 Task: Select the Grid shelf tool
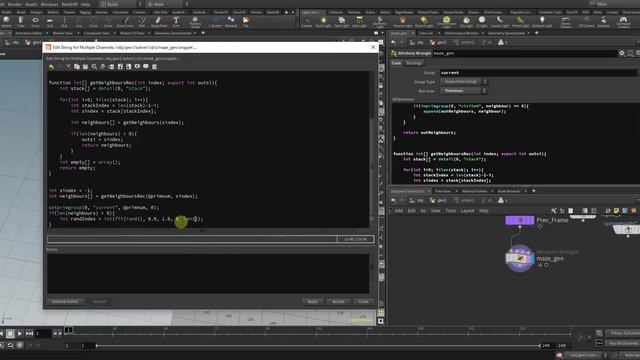pos(50,21)
